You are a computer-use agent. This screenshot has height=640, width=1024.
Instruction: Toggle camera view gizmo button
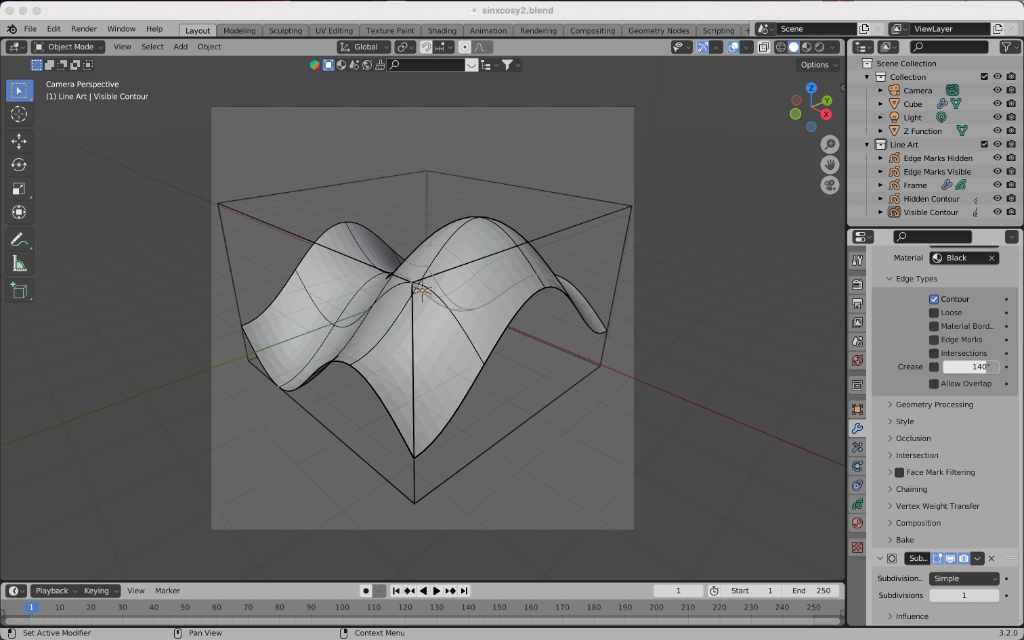point(830,185)
